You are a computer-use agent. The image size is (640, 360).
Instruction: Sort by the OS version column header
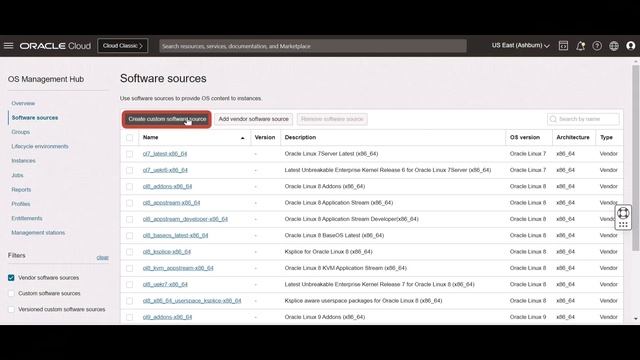click(x=524, y=138)
